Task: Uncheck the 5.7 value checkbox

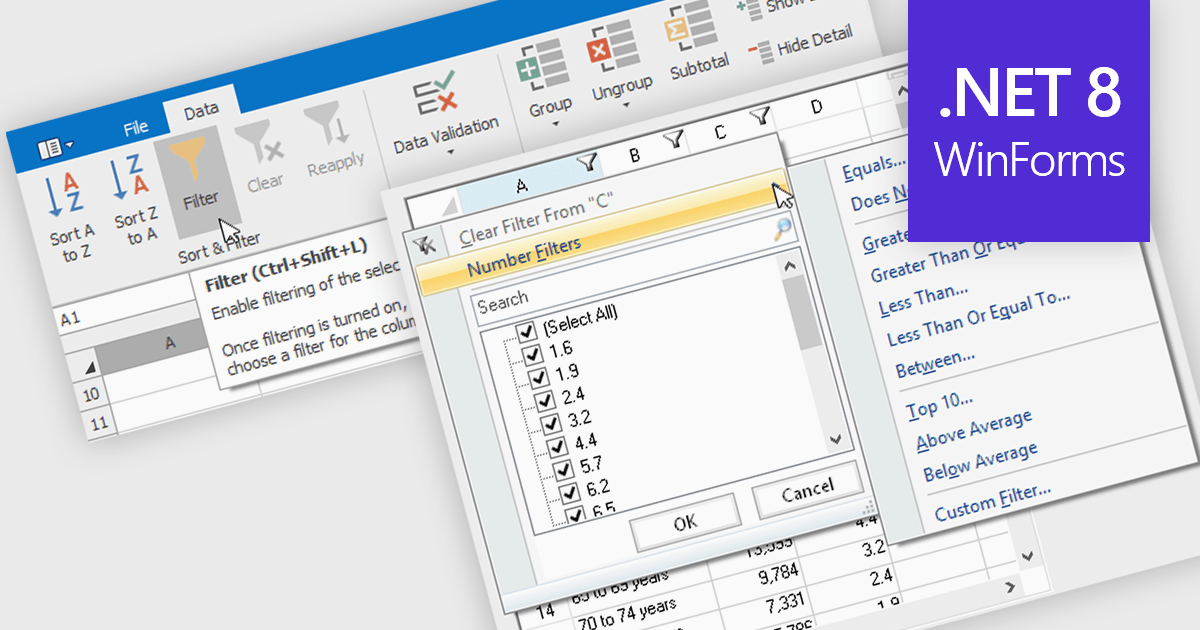Action: click(564, 468)
